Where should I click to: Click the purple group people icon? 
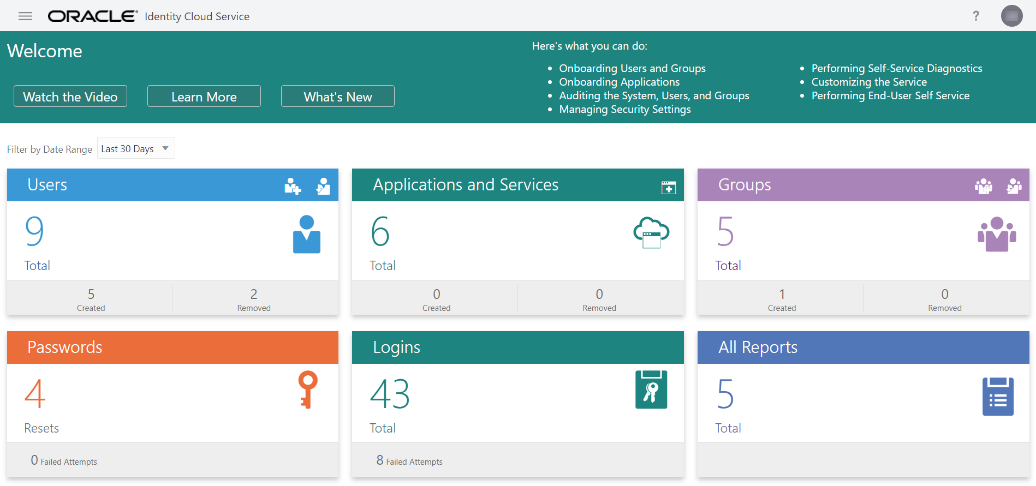pyautogui.click(x=996, y=234)
